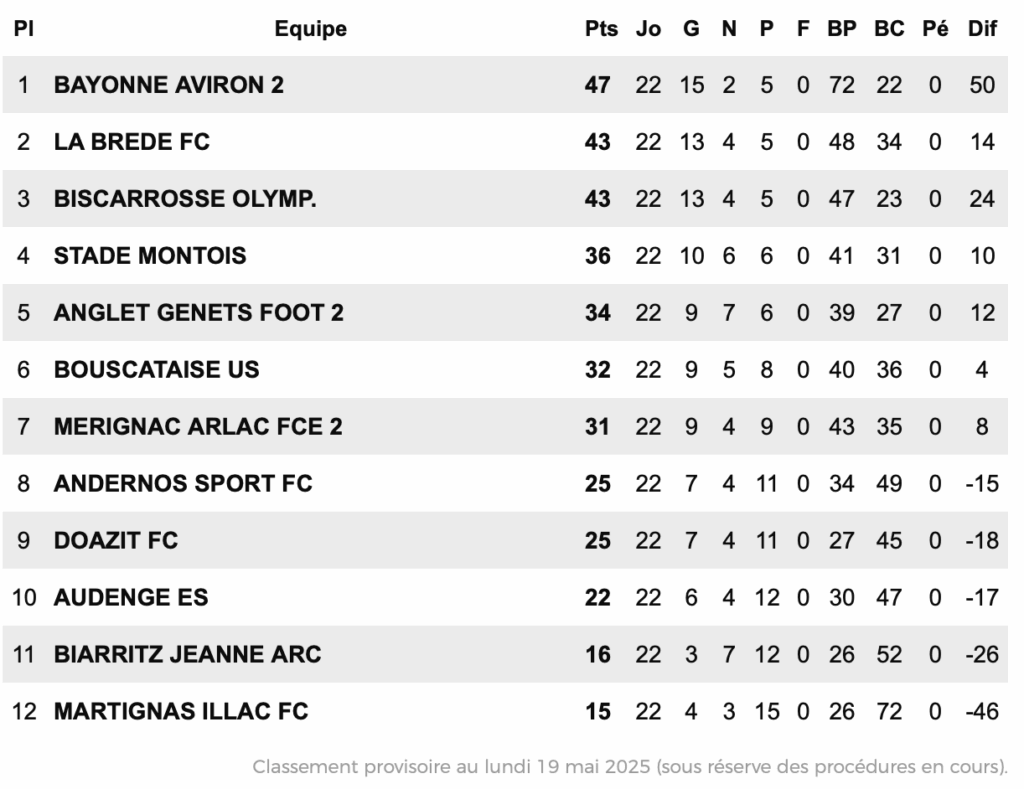This screenshot has height=789, width=1024.
Task: Click the classement provisoire footnote text
Action: click(x=630, y=766)
